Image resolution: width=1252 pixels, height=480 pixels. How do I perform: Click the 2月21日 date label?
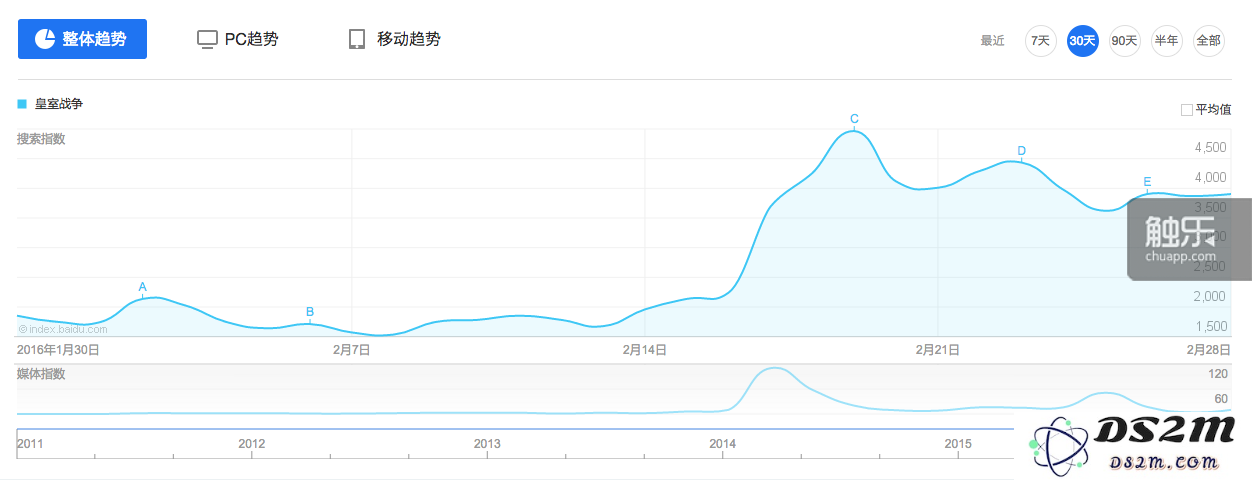coord(937,350)
